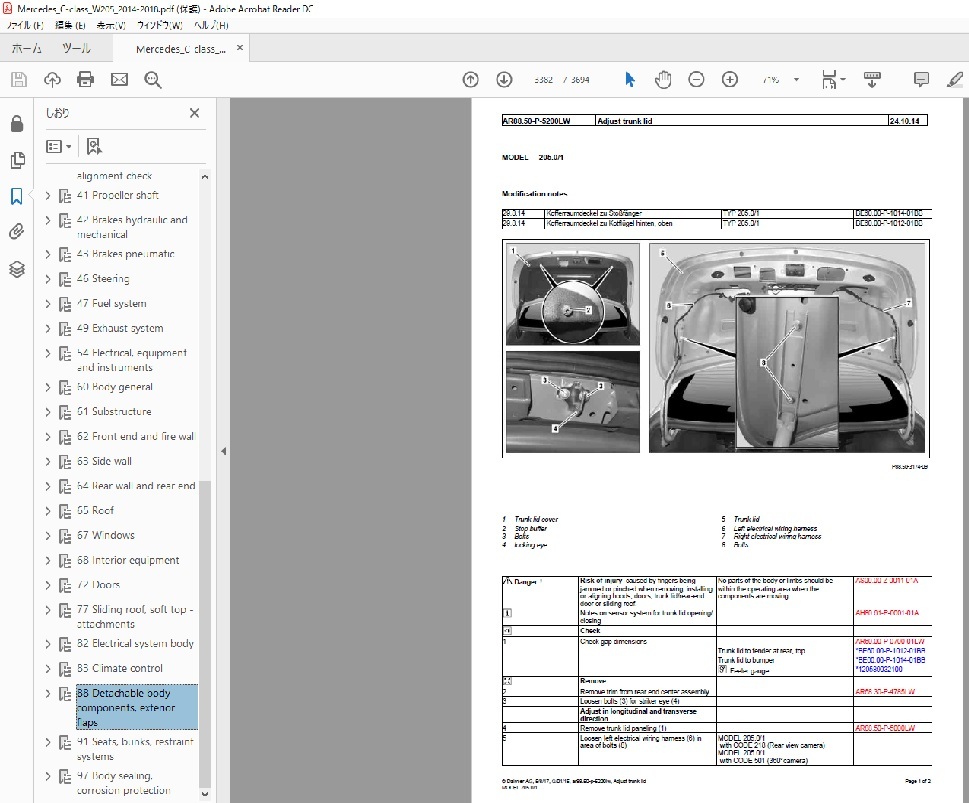Open the Window menu

[159, 25]
